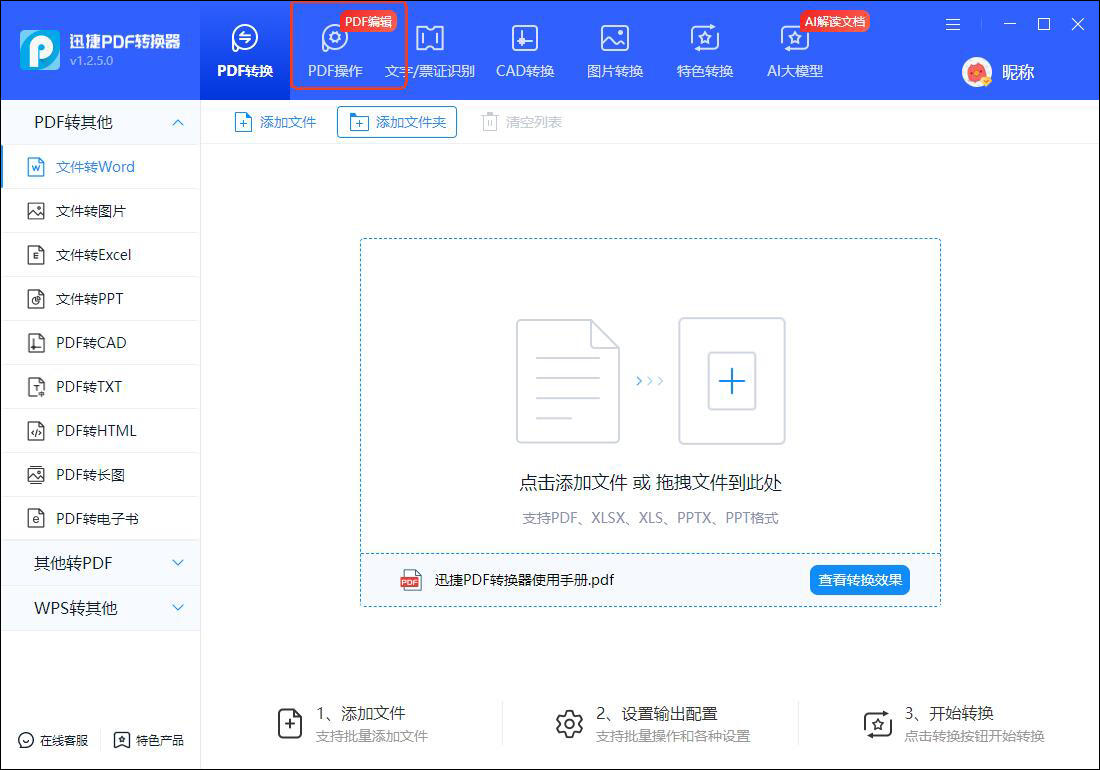Open 在线客服 online support link
The width and height of the screenshot is (1100, 770).
pyautogui.click(x=53, y=741)
